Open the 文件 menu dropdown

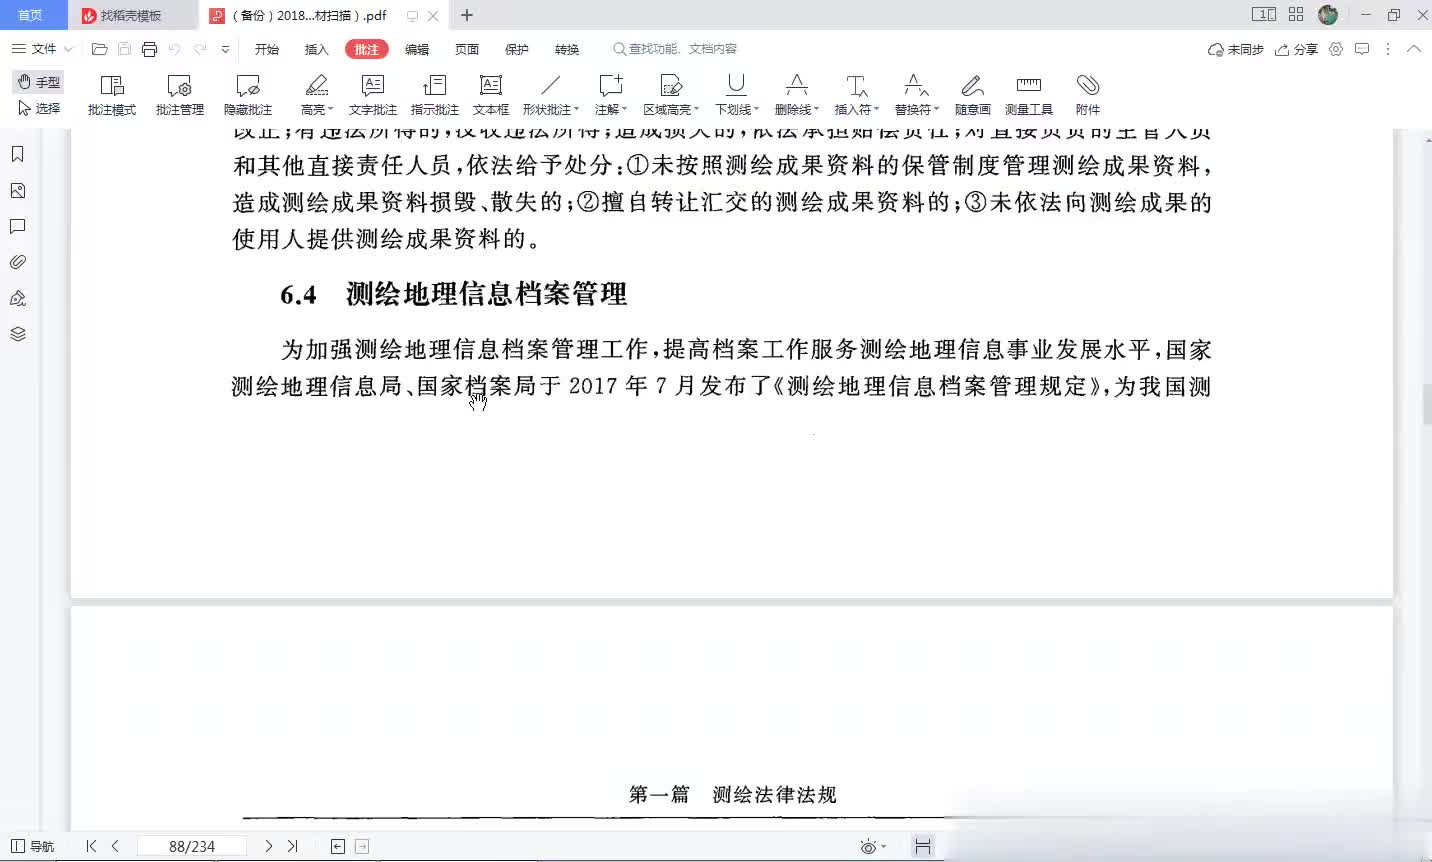[x=42, y=49]
